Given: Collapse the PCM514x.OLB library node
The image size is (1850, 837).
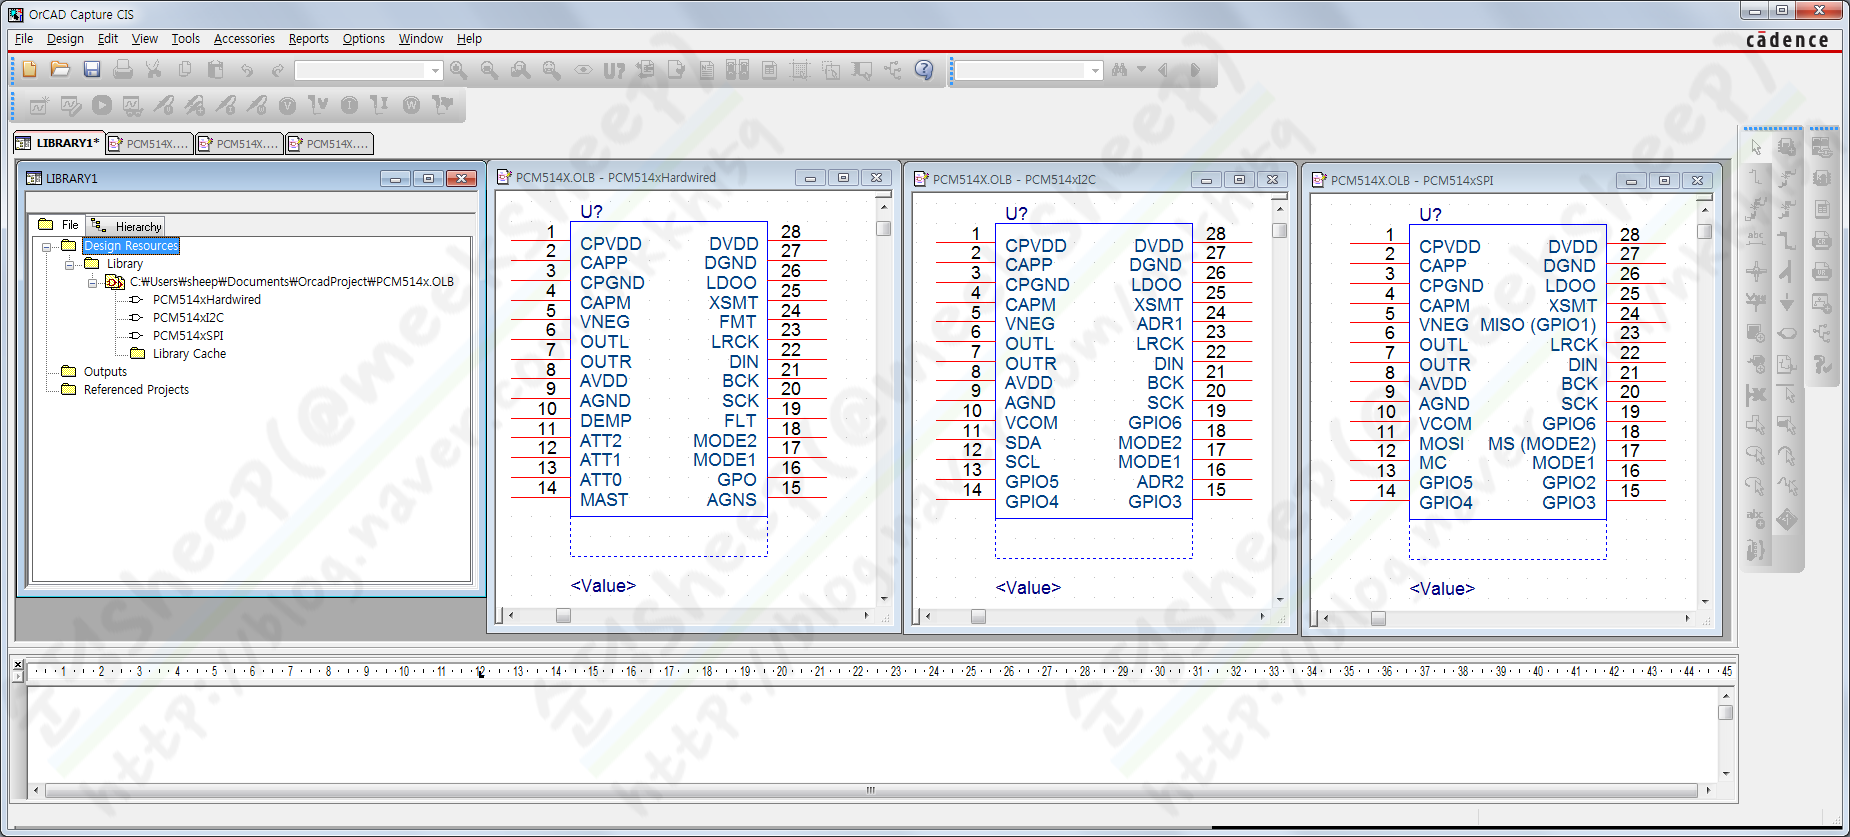Looking at the screenshot, I should [93, 282].
